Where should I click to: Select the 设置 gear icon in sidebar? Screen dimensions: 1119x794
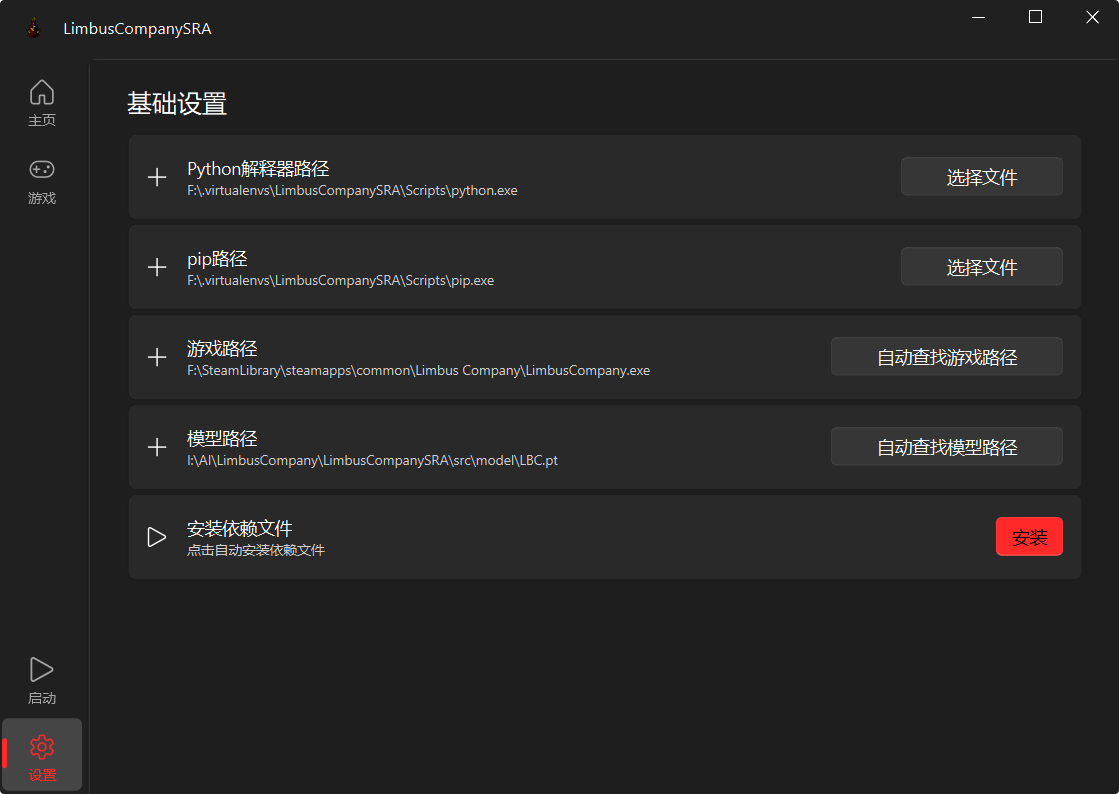[x=42, y=747]
